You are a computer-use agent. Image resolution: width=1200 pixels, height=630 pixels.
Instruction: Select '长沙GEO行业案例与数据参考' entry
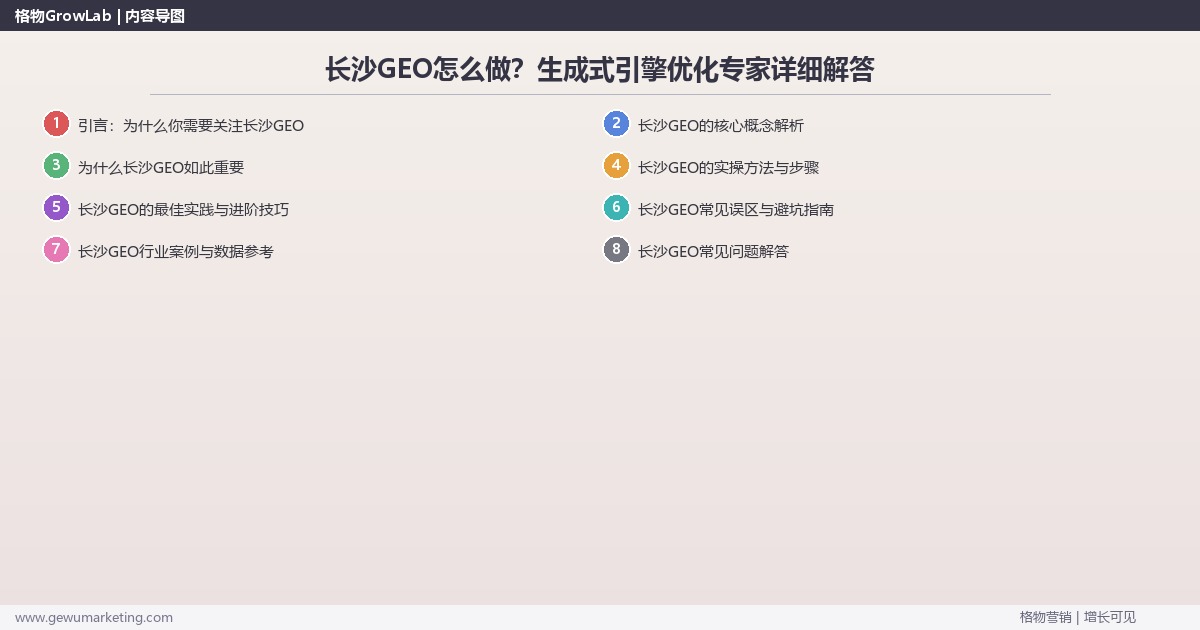pyautogui.click(x=176, y=252)
